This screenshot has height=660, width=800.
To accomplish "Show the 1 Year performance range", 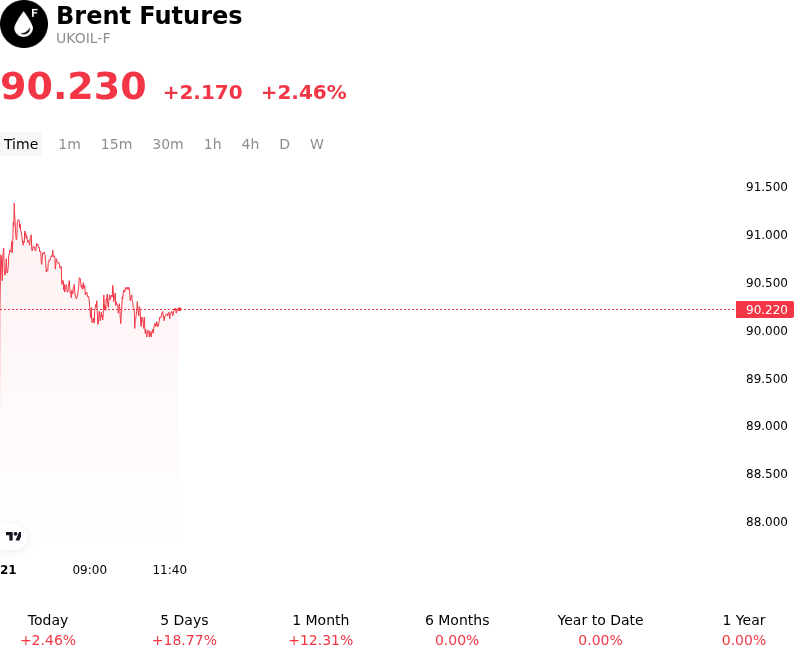I will click(x=744, y=630).
